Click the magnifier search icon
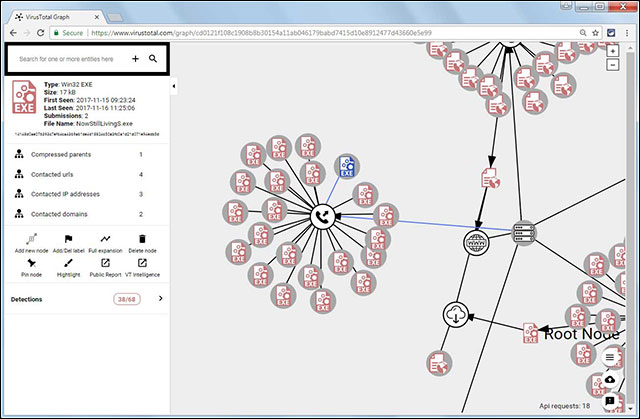Image resolution: width=640 pixels, height=419 pixels. click(x=153, y=59)
